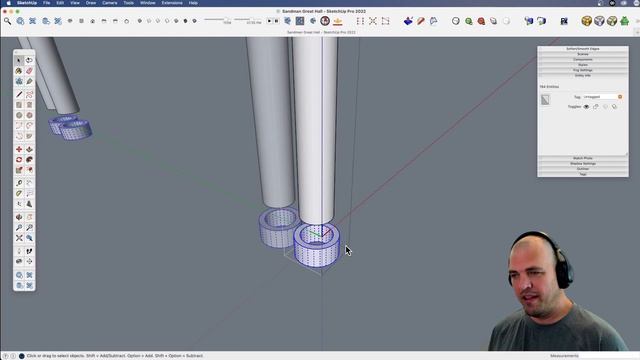The width and height of the screenshot is (640, 360).
Task: Expand the Soften/Smooth Edges panel
Action: click(x=583, y=49)
